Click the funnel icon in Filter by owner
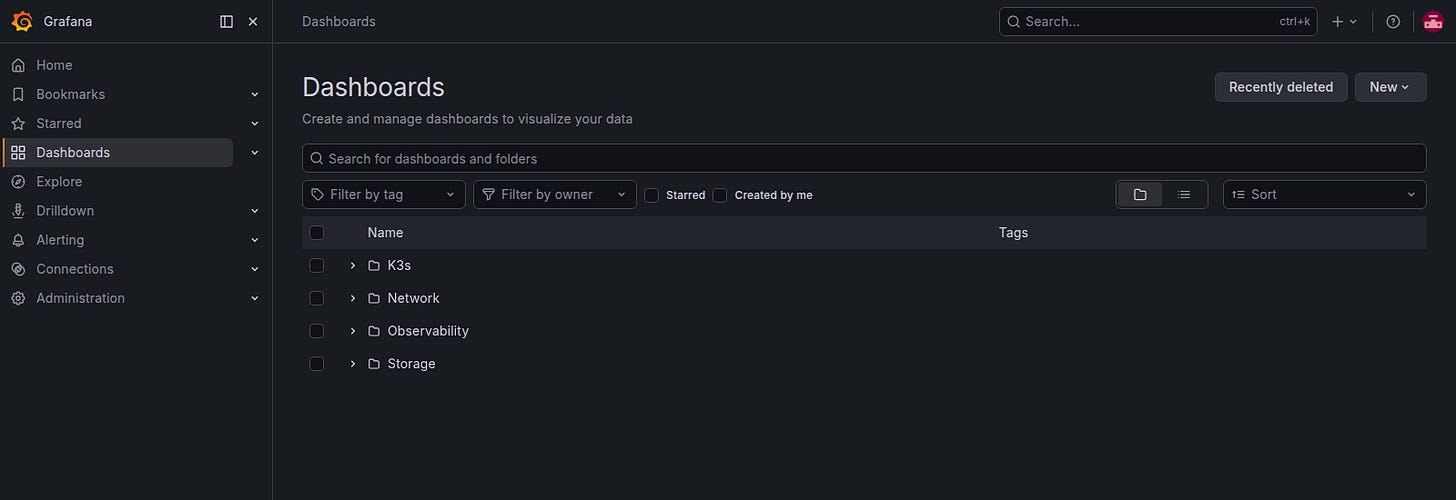The width and height of the screenshot is (1456, 500). pyautogui.click(x=489, y=194)
